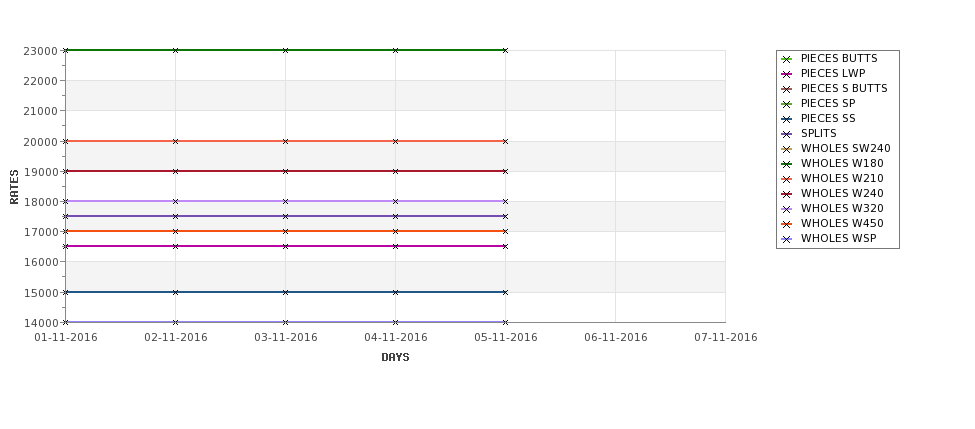Select the WHOLES W320 legend label

click(x=842, y=208)
